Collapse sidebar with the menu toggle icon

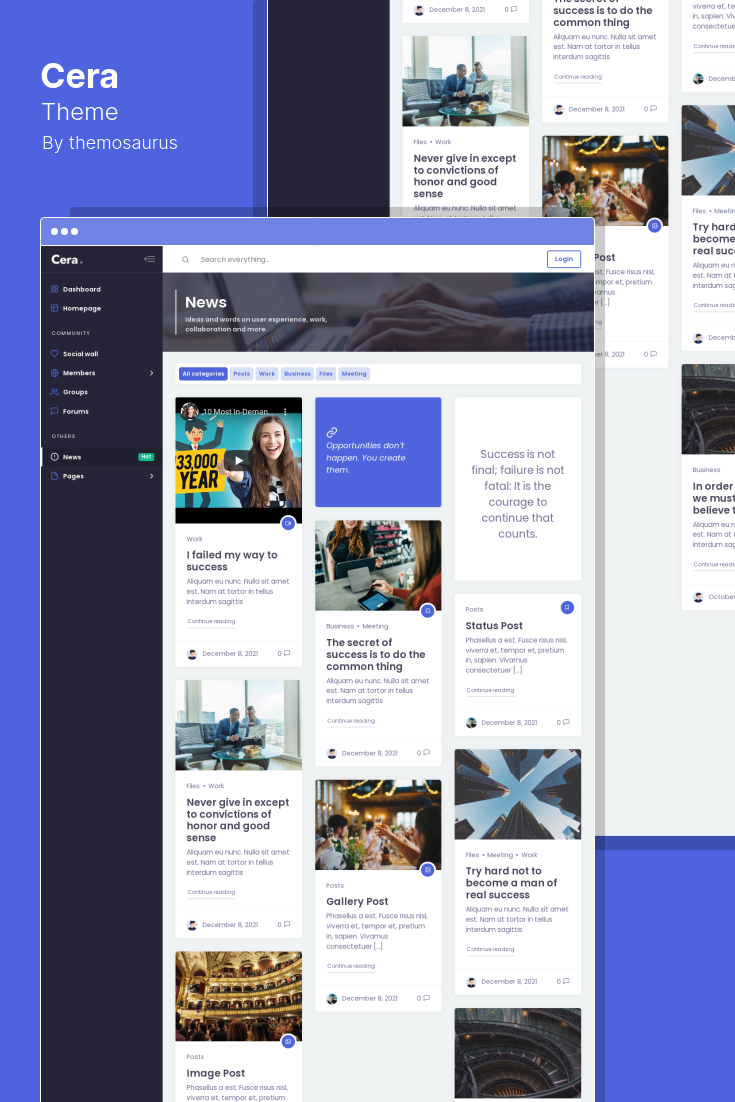tap(149, 259)
